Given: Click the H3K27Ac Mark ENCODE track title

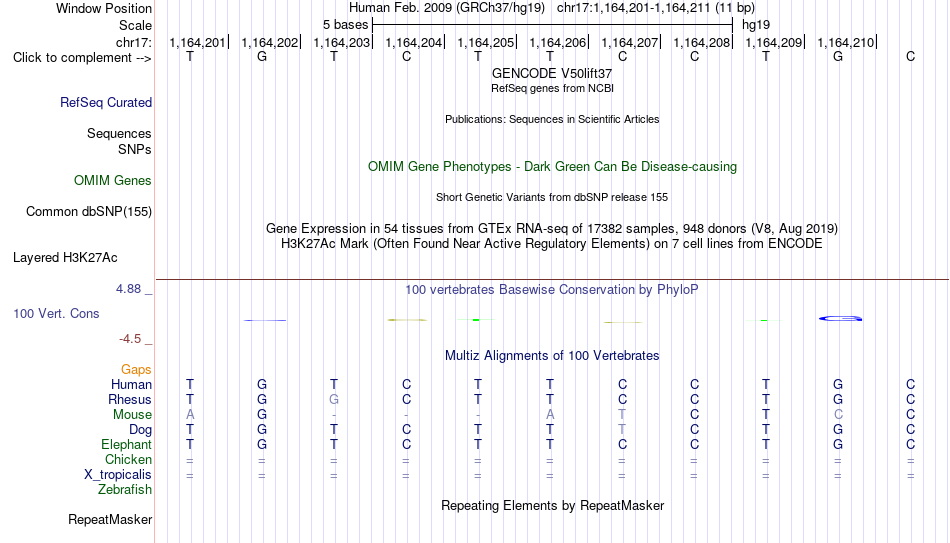Looking at the screenshot, I should 552,244.
